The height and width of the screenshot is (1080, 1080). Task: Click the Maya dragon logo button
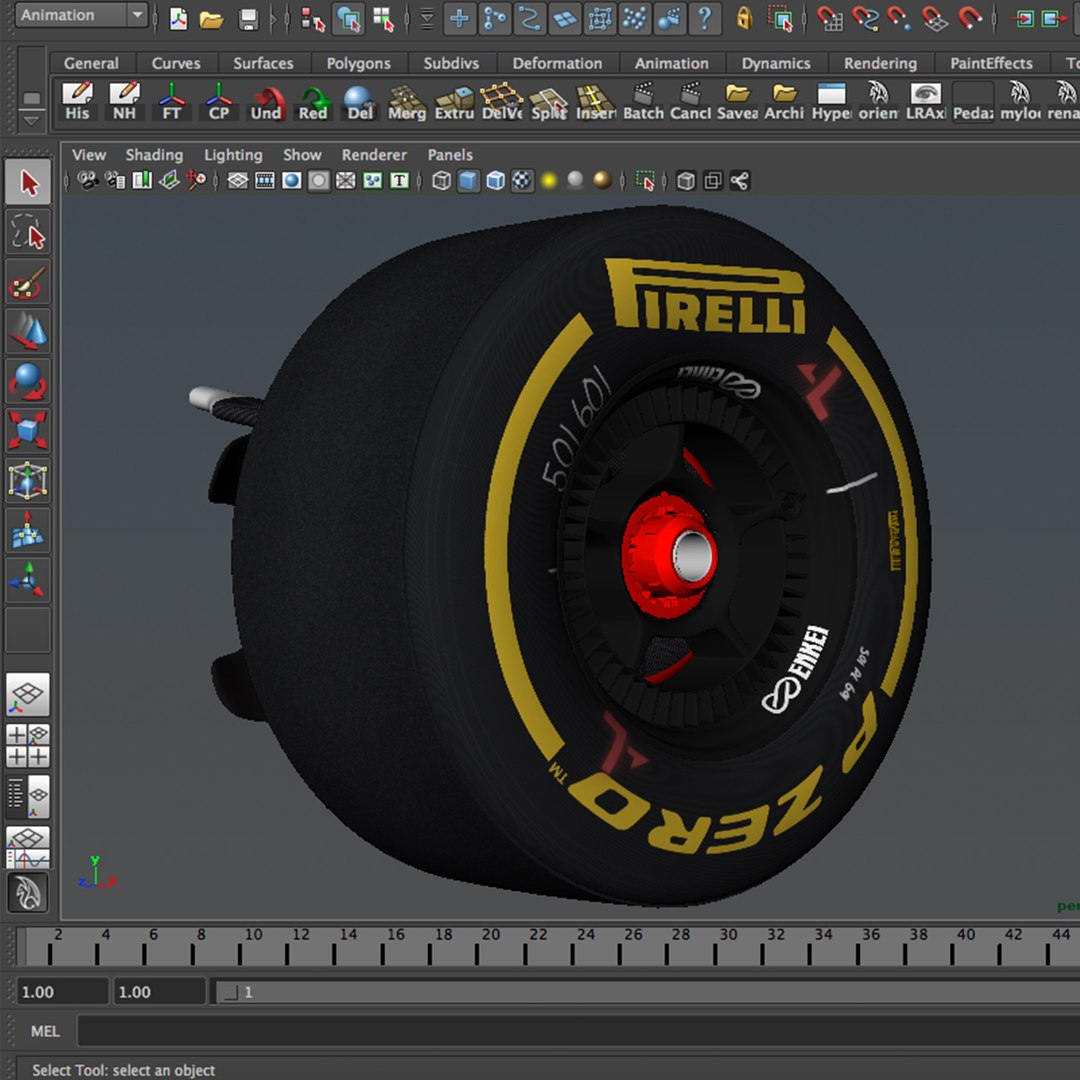(x=28, y=893)
